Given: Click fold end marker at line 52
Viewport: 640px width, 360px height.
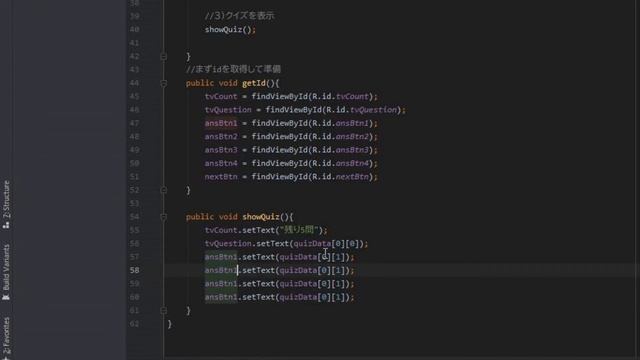Looking at the screenshot, I should (164, 190).
